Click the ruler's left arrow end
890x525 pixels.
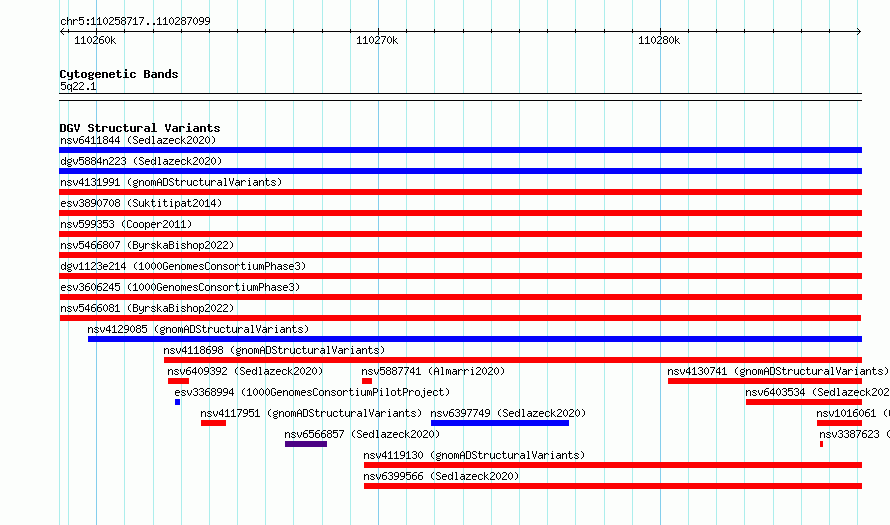[x=62, y=32]
